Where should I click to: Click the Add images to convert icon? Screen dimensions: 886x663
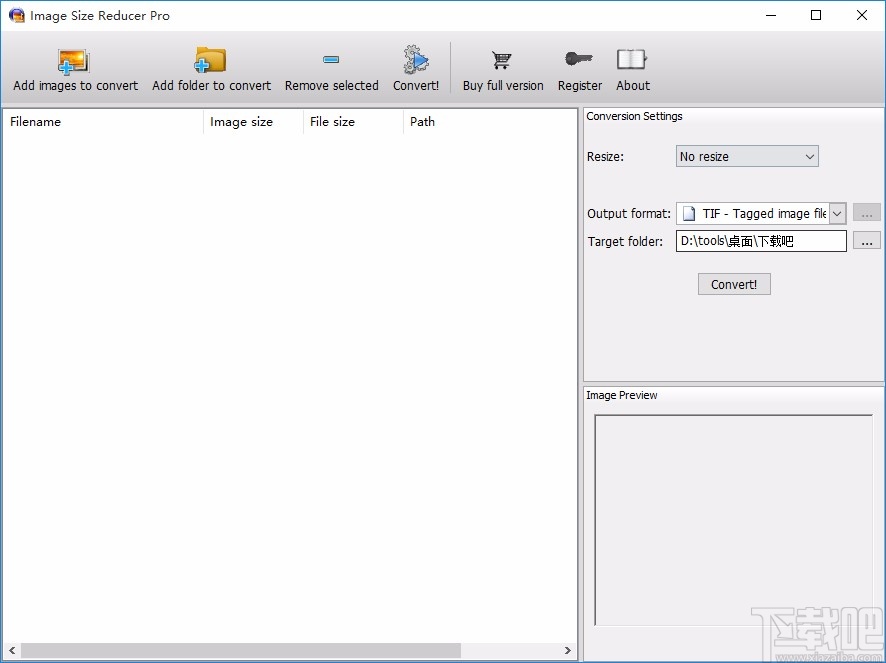(75, 61)
